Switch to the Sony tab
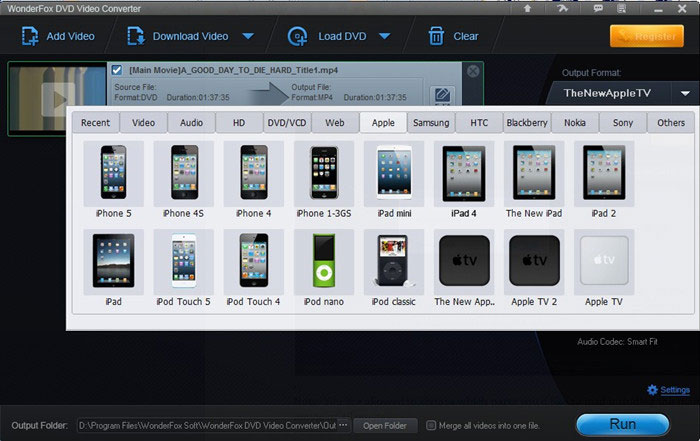 [x=623, y=123]
